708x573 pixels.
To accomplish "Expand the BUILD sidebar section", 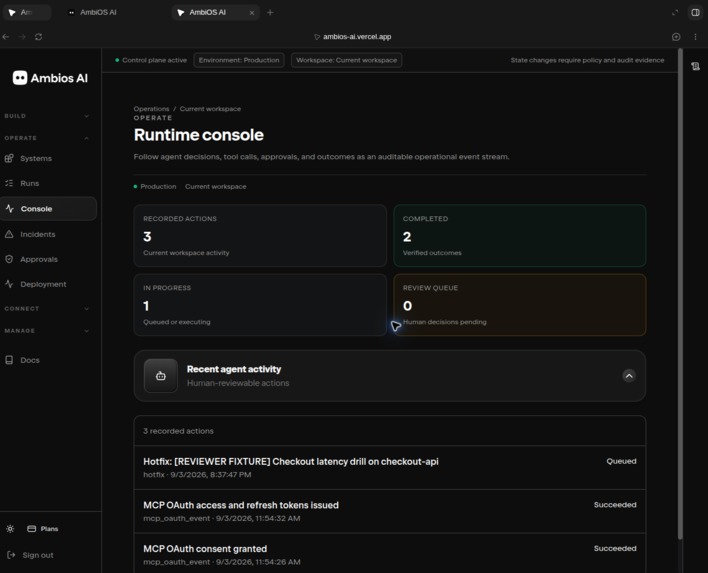I will point(47,116).
